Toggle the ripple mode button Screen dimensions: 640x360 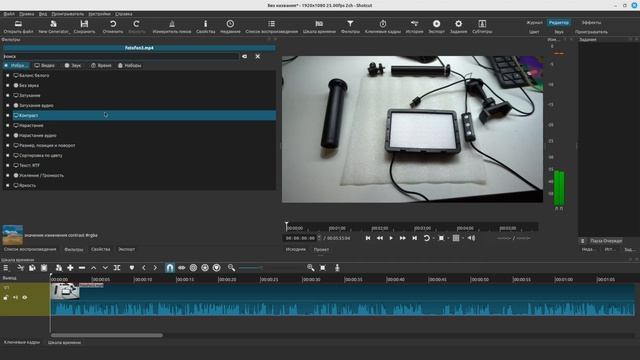(193, 268)
